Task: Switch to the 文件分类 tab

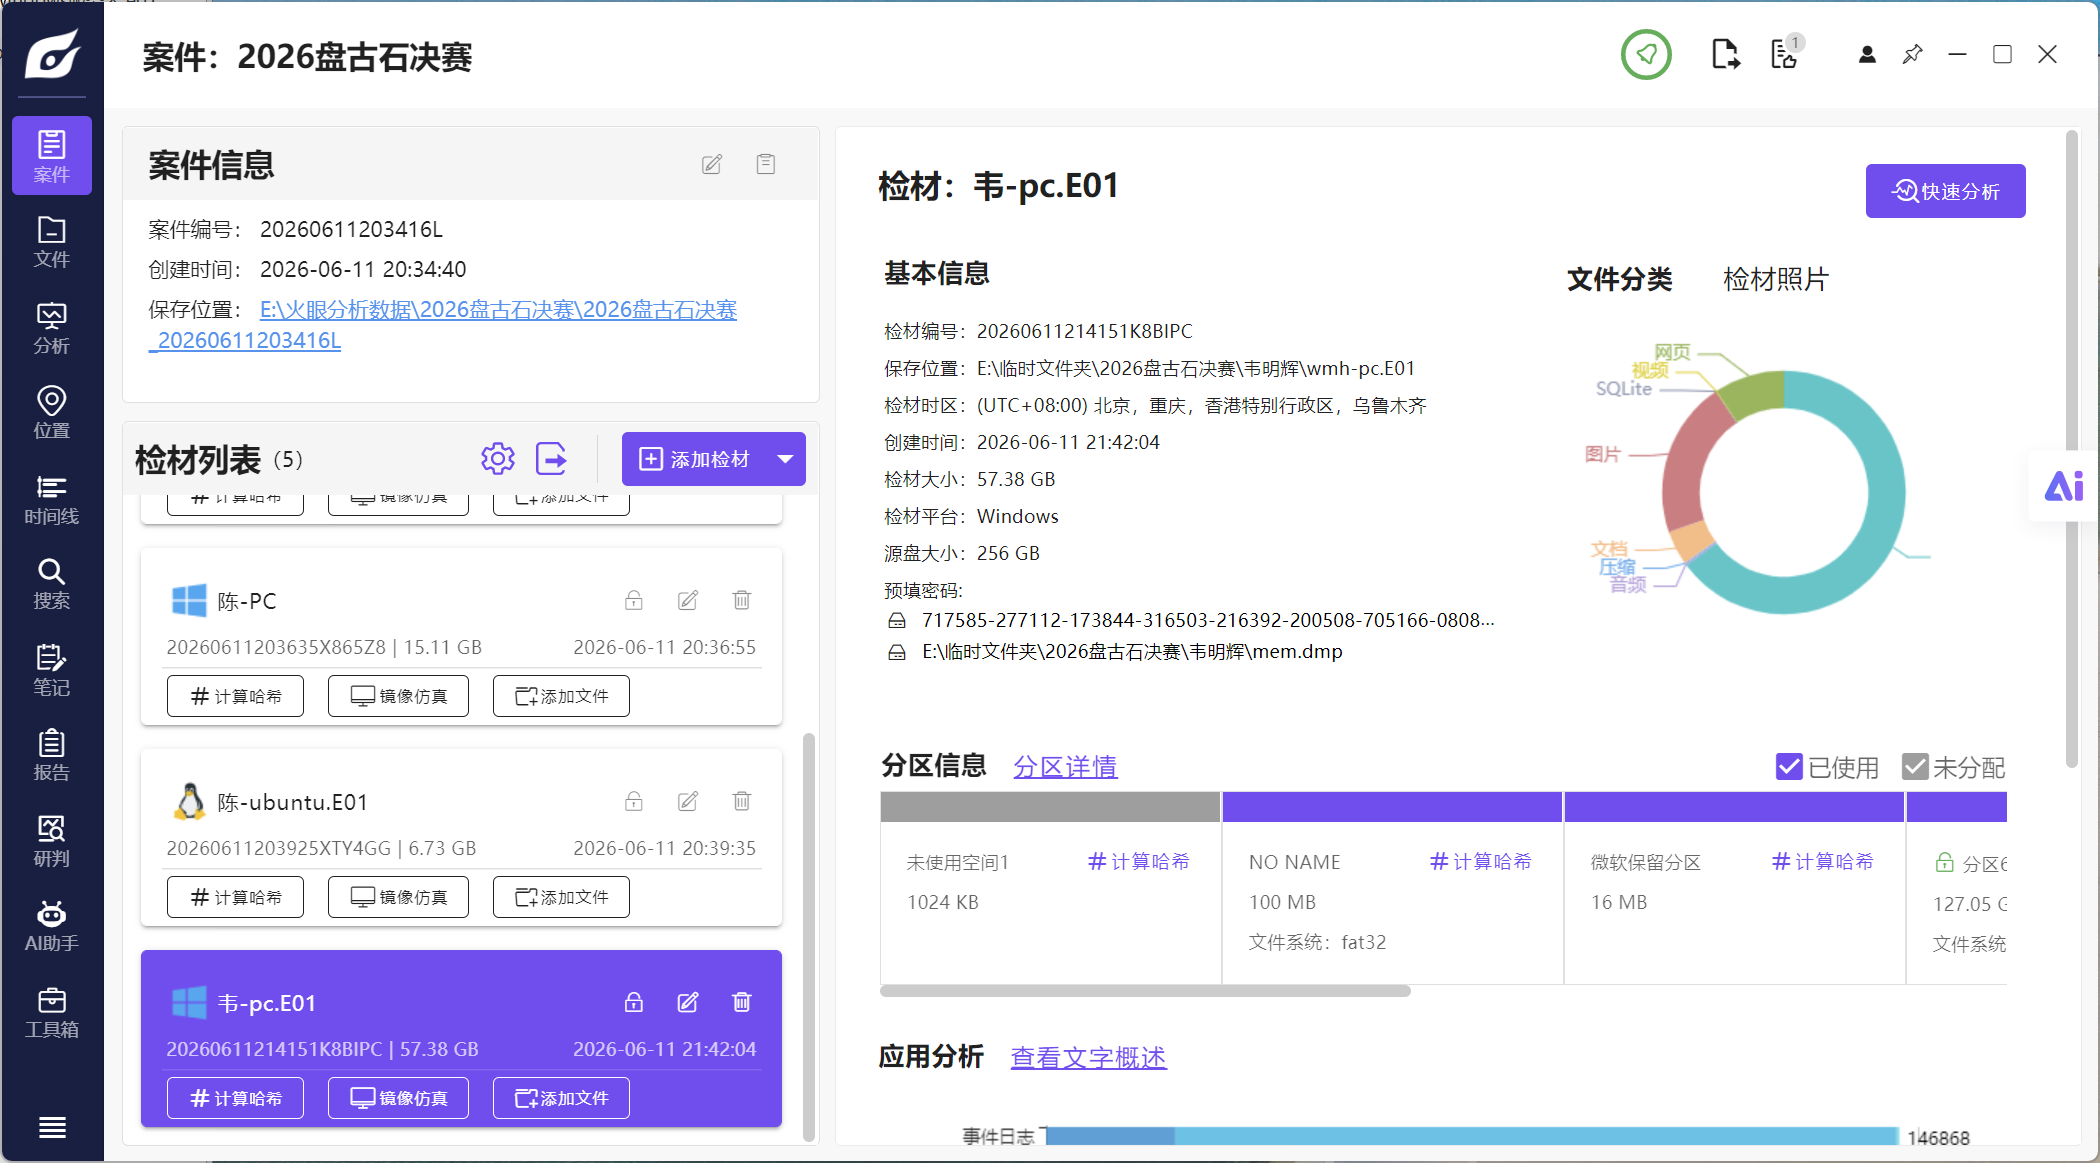Action: click(1620, 279)
